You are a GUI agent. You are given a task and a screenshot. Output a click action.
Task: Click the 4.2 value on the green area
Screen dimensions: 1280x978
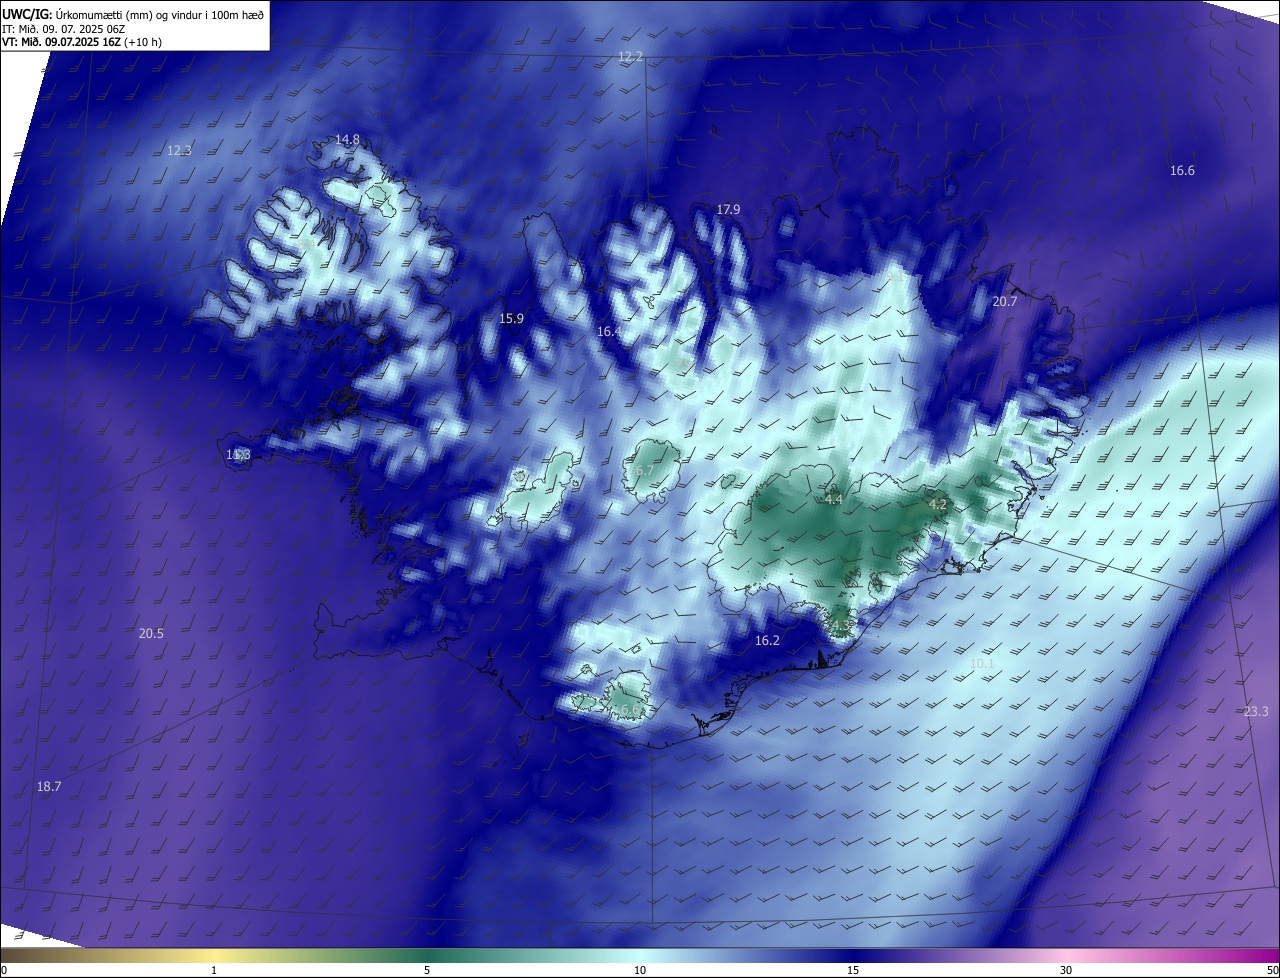click(937, 504)
